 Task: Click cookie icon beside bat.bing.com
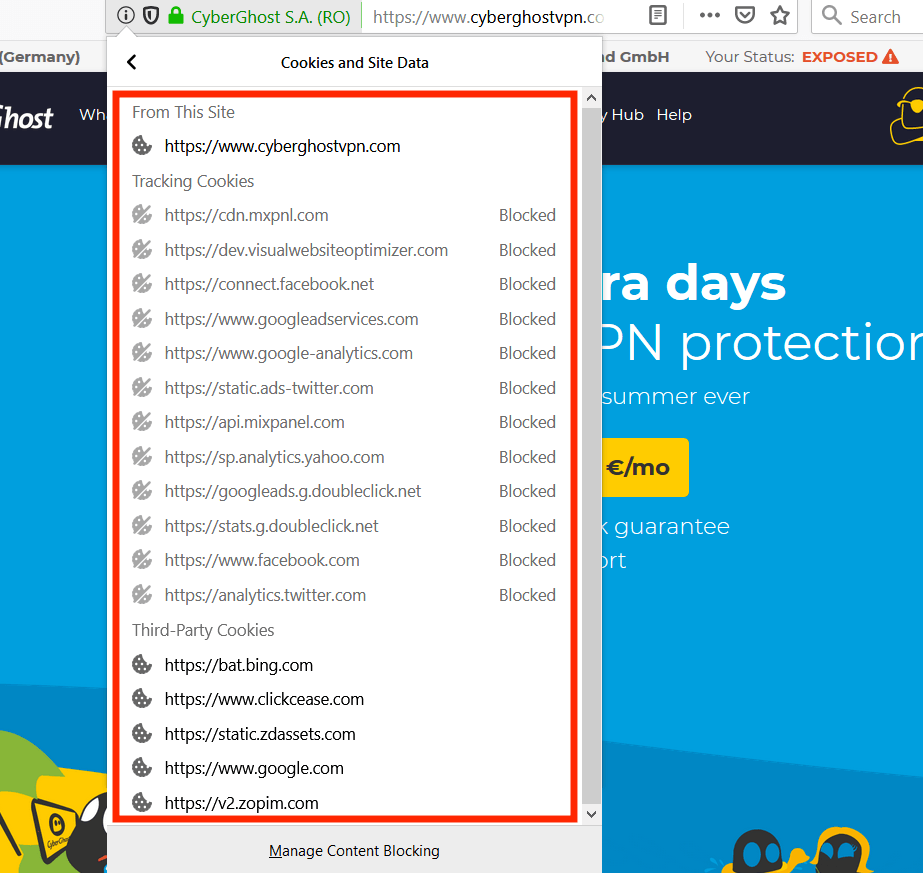tap(142, 665)
